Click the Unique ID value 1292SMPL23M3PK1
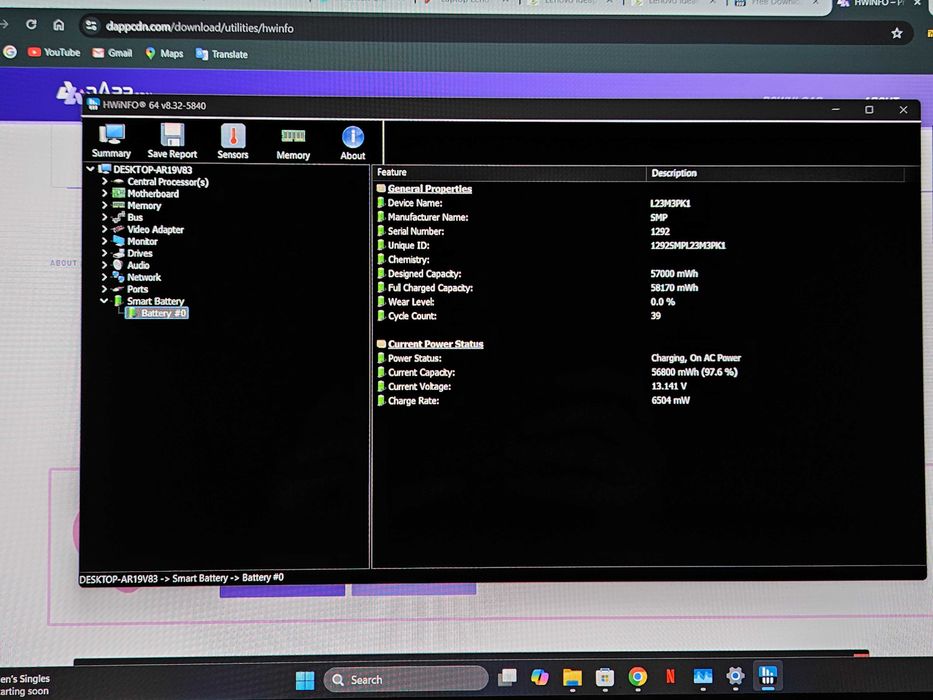 pos(688,245)
